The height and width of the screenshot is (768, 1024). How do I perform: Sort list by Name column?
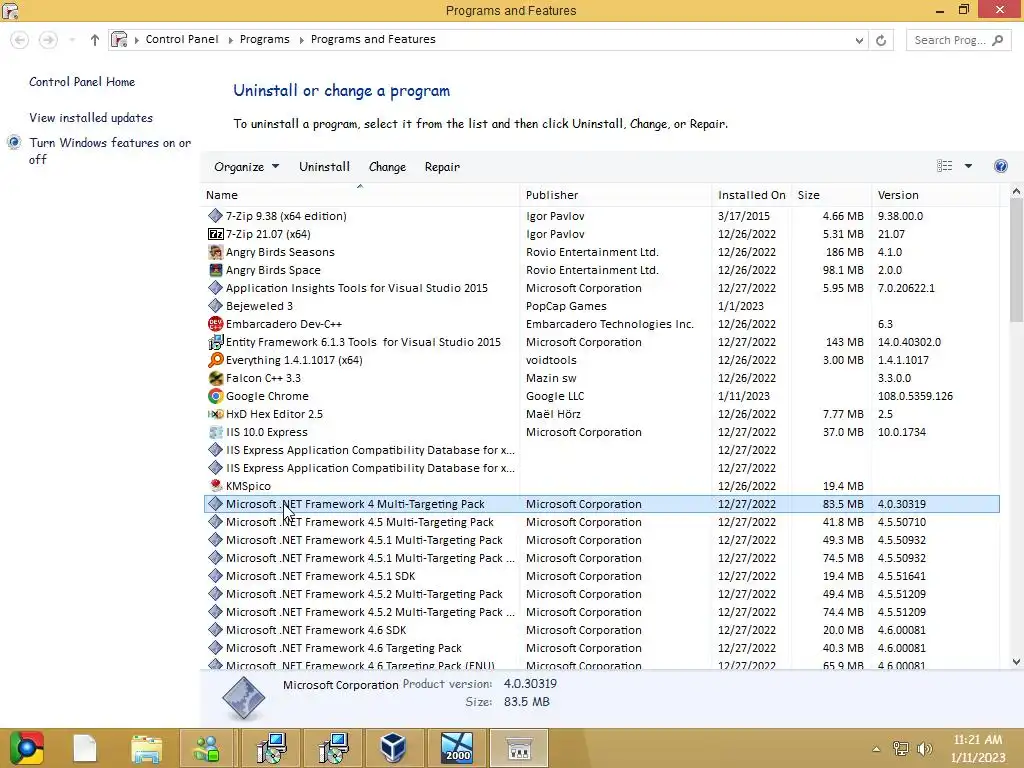tap(360, 195)
